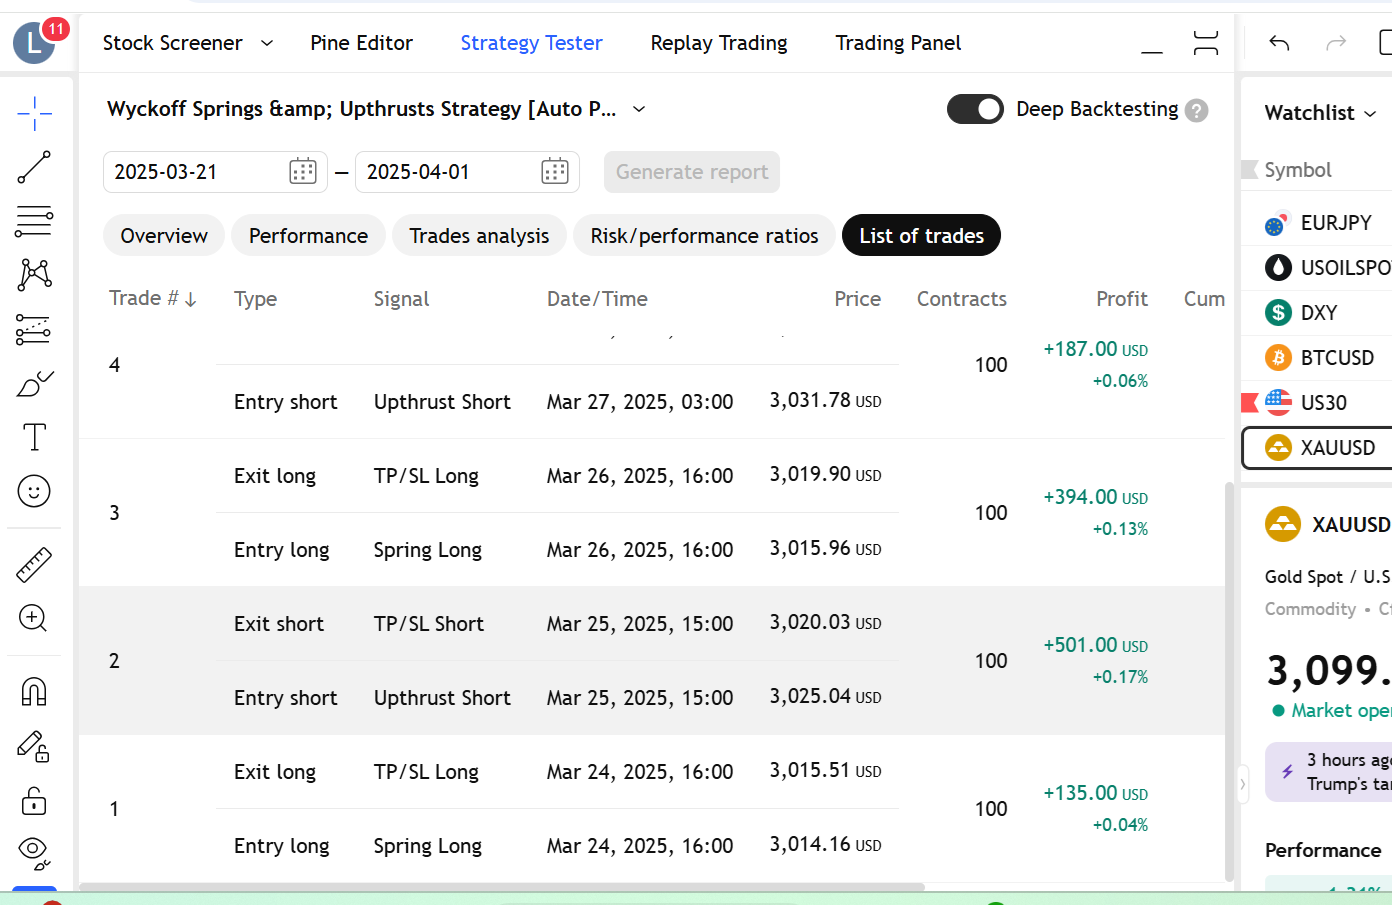
Task: Click the Generate report button
Action: [692, 172]
